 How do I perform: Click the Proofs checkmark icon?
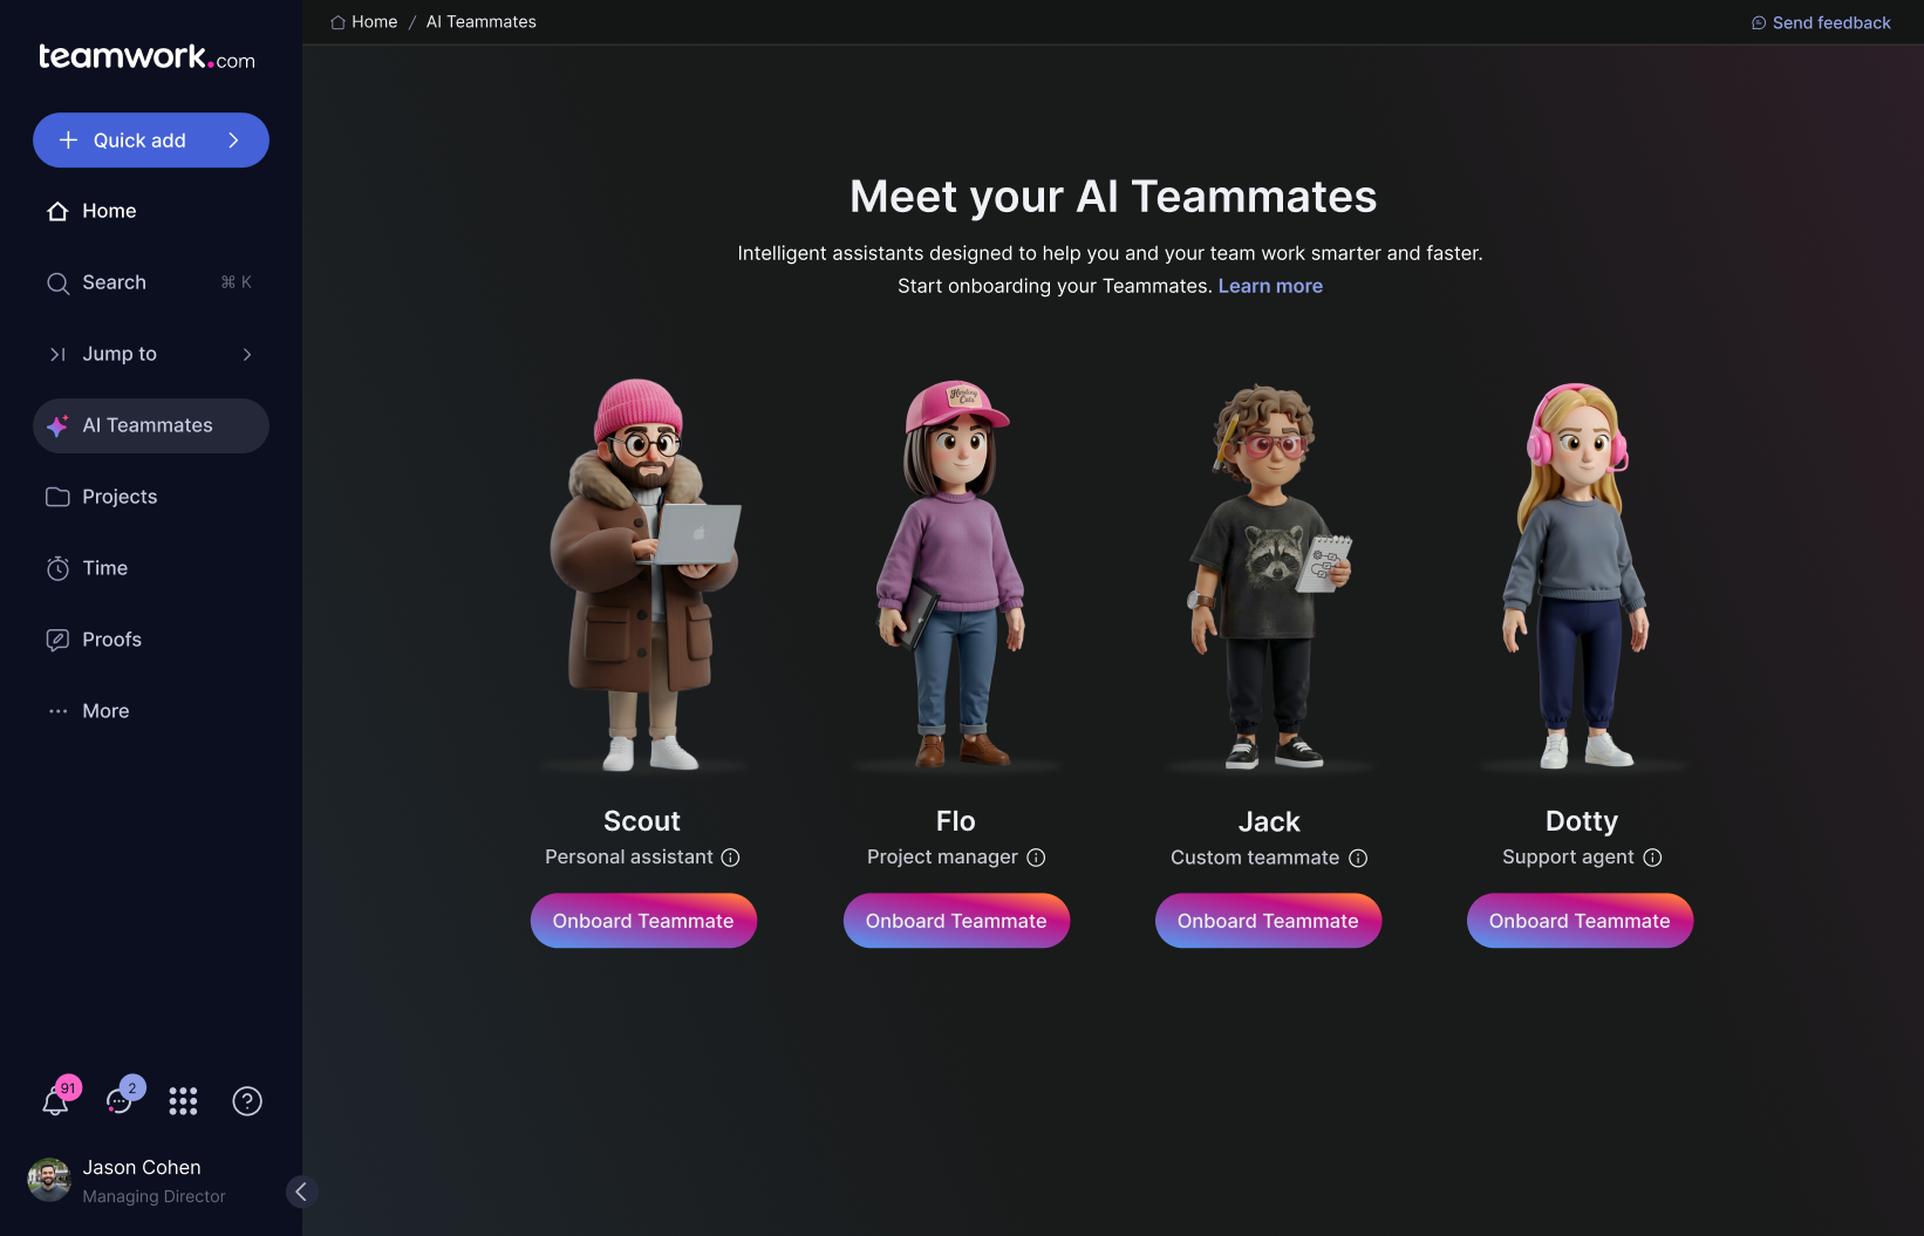click(x=57, y=640)
